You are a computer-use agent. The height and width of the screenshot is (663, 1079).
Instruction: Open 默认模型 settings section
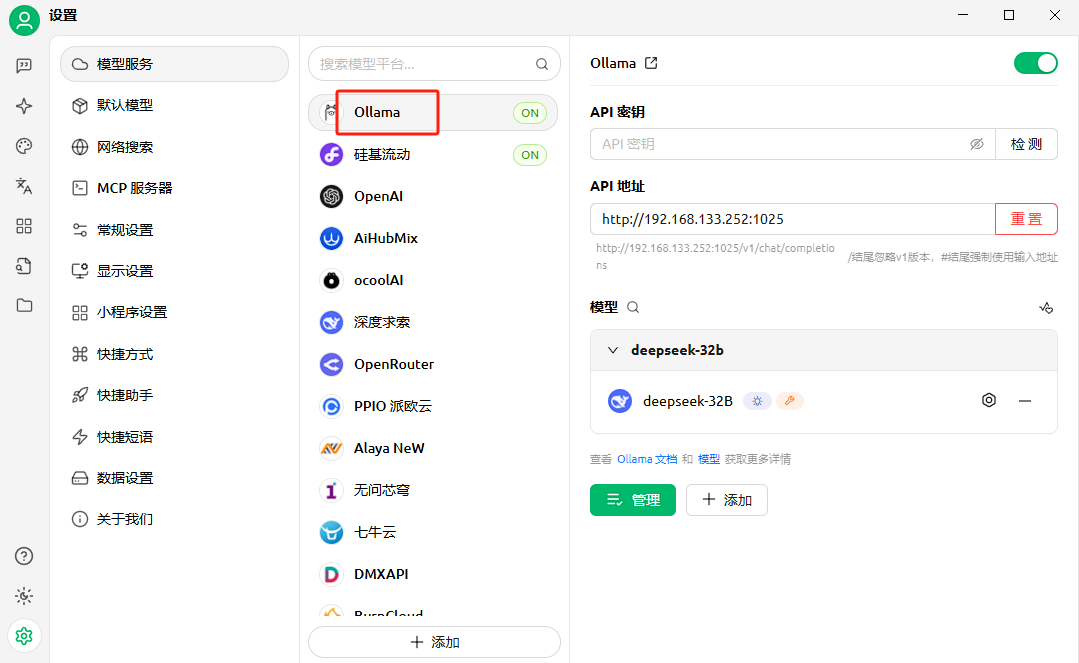point(174,105)
